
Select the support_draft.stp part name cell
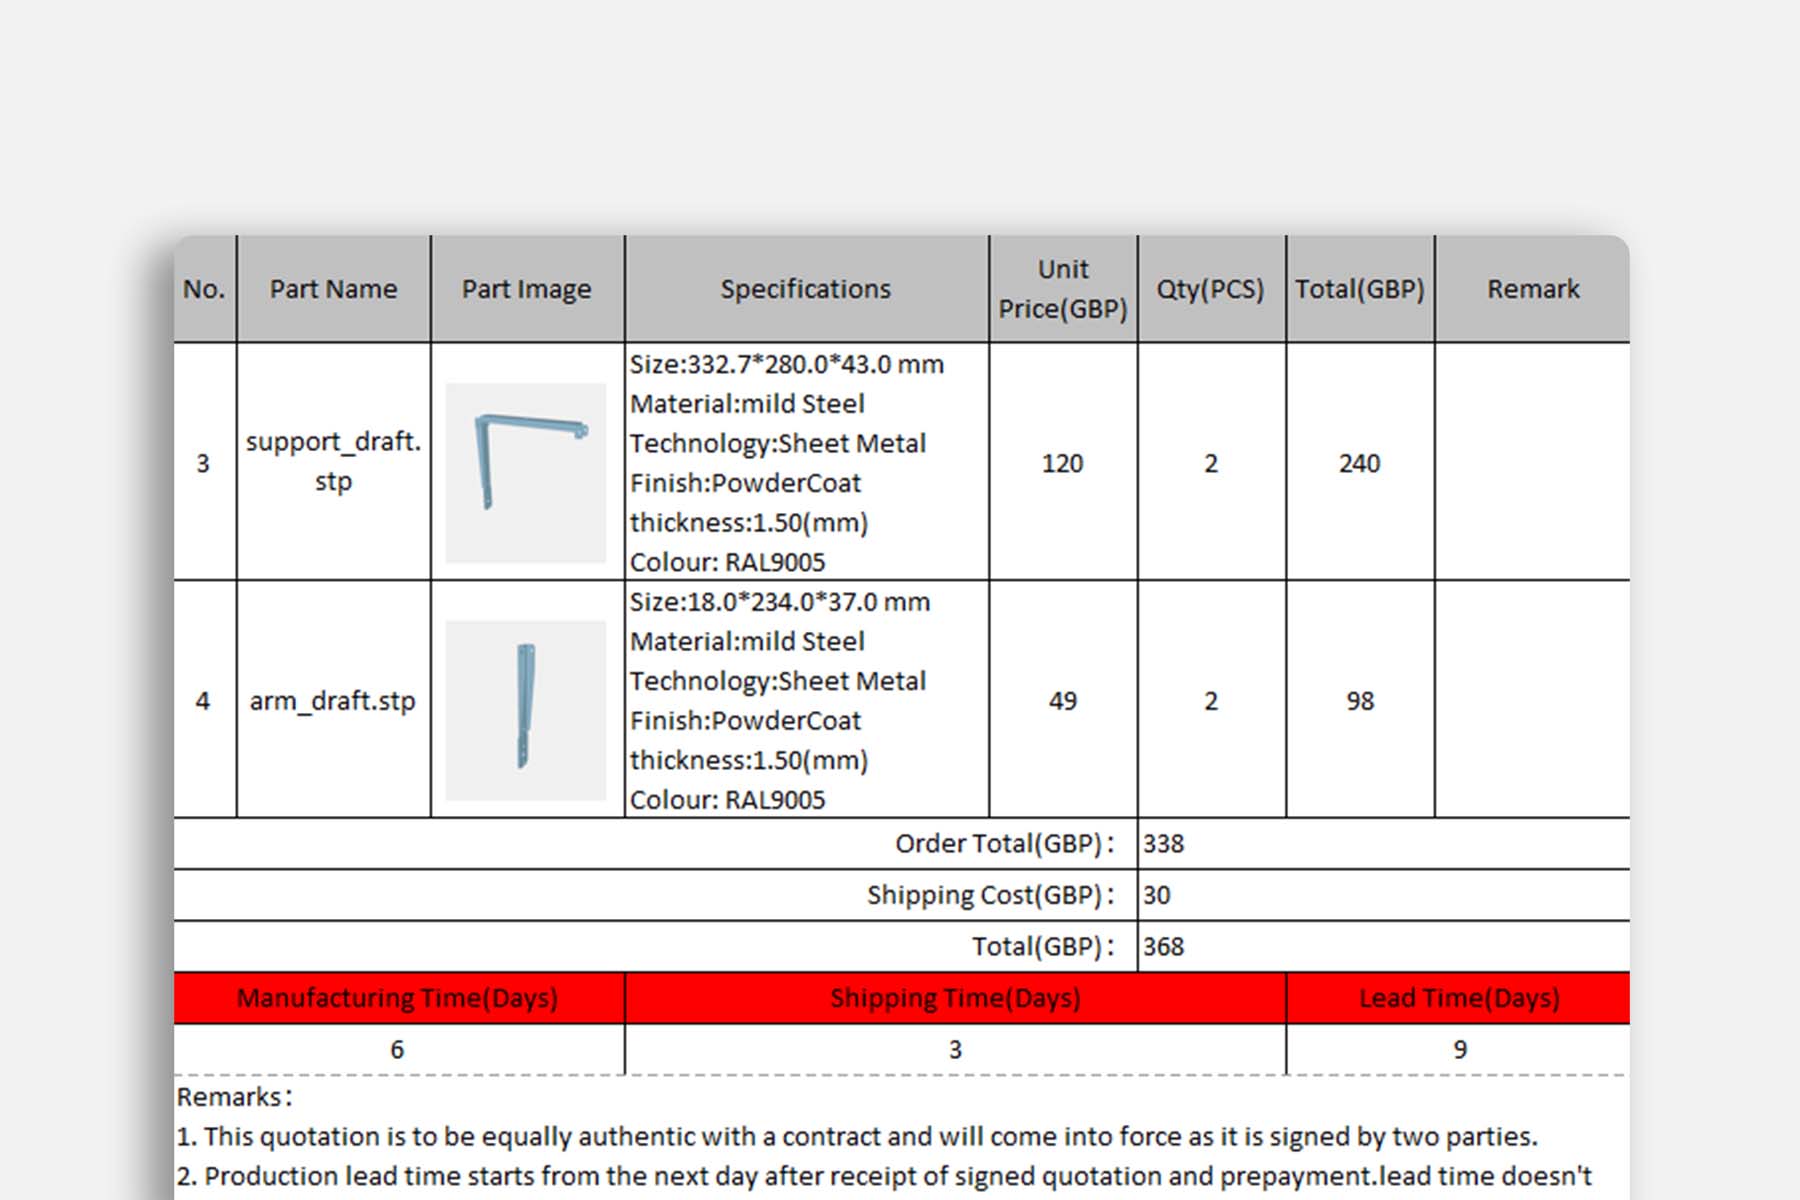[x=332, y=462]
